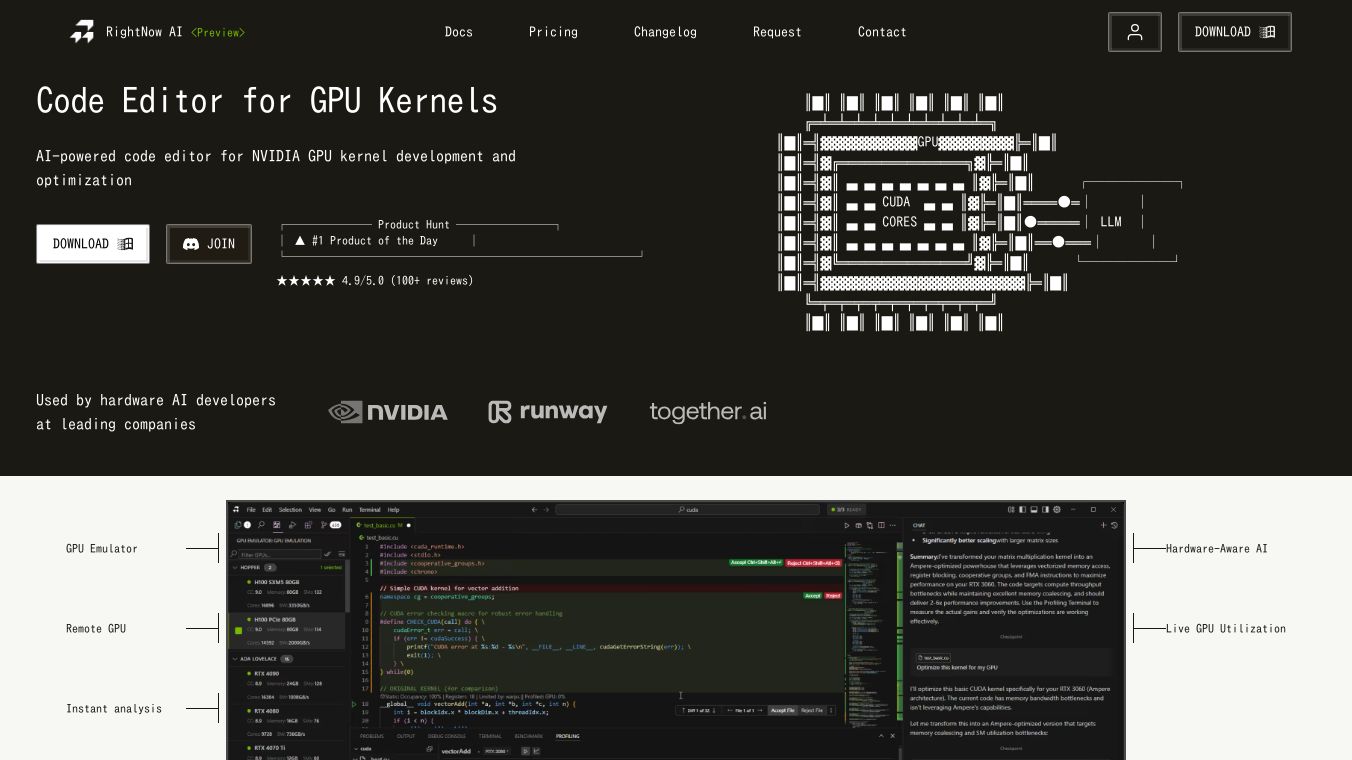Start a new chat with the plus icon

coord(1103,525)
